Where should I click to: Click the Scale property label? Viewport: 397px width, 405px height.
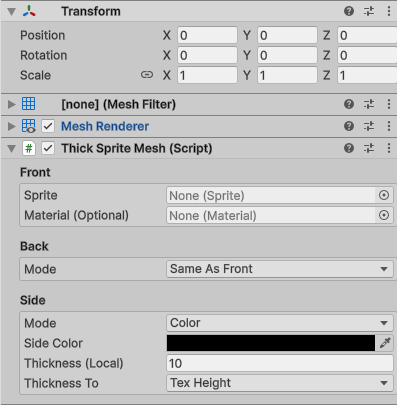pyautogui.click(x=35, y=75)
